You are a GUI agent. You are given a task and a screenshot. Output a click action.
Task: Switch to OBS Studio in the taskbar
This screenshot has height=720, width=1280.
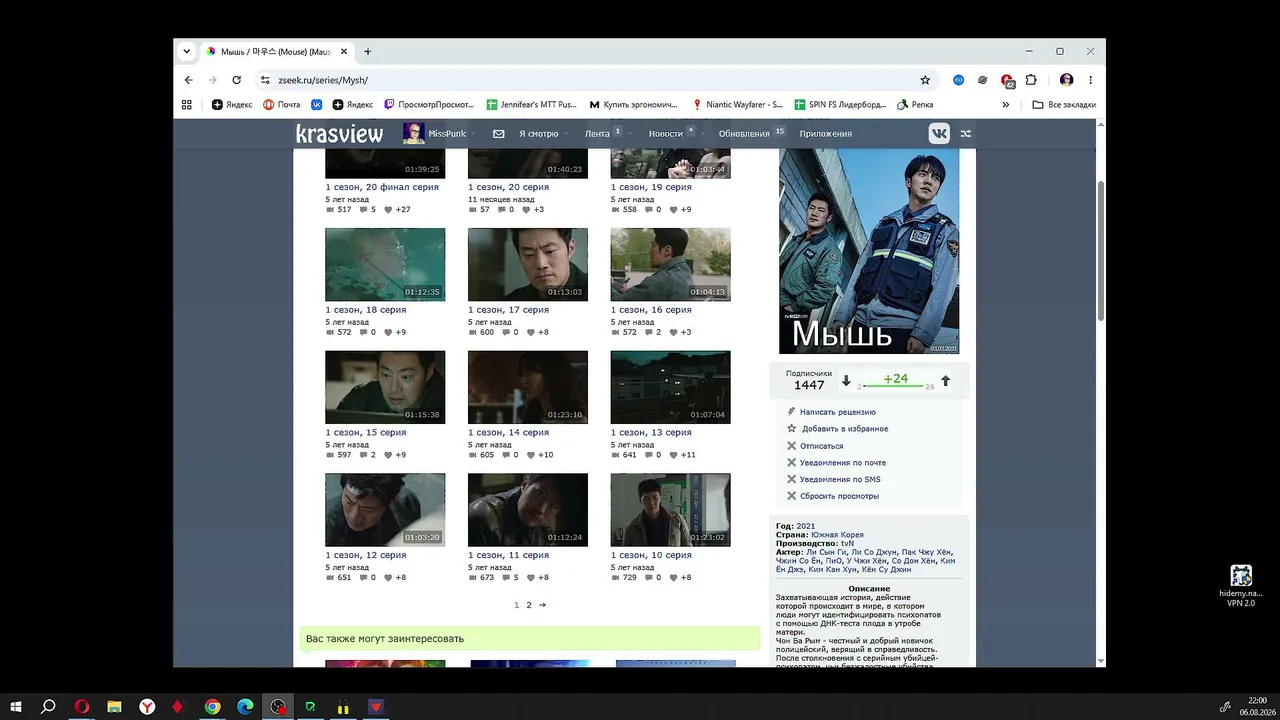pos(278,707)
